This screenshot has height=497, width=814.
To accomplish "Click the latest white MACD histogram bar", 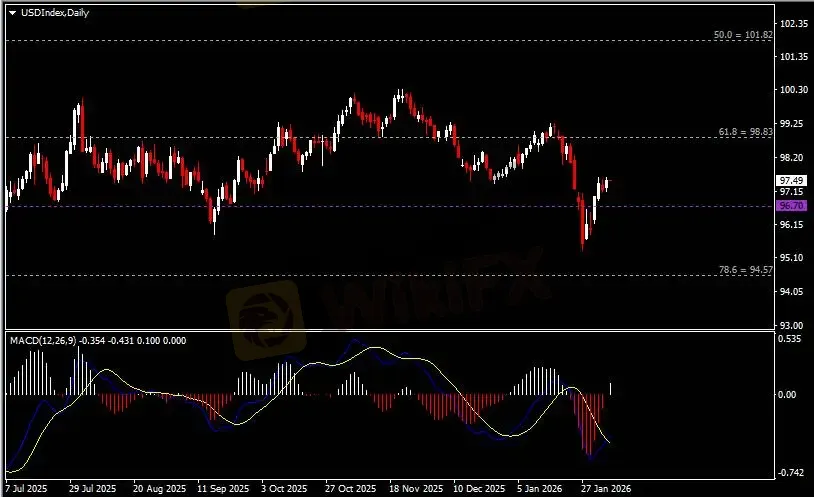I will tap(611, 389).
